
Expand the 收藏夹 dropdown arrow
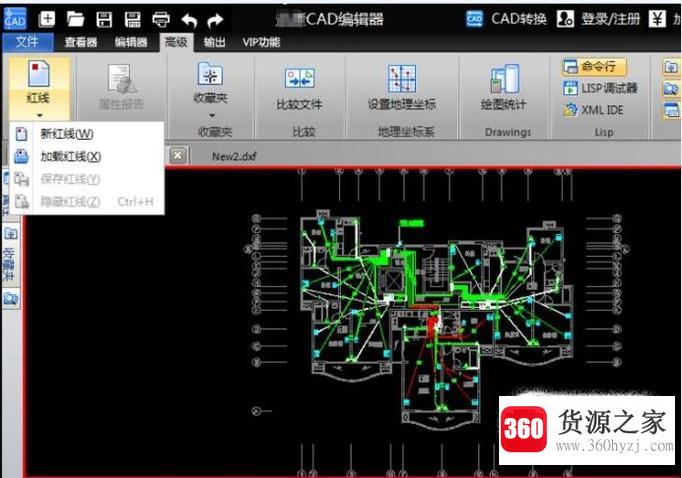click(212, 115)
